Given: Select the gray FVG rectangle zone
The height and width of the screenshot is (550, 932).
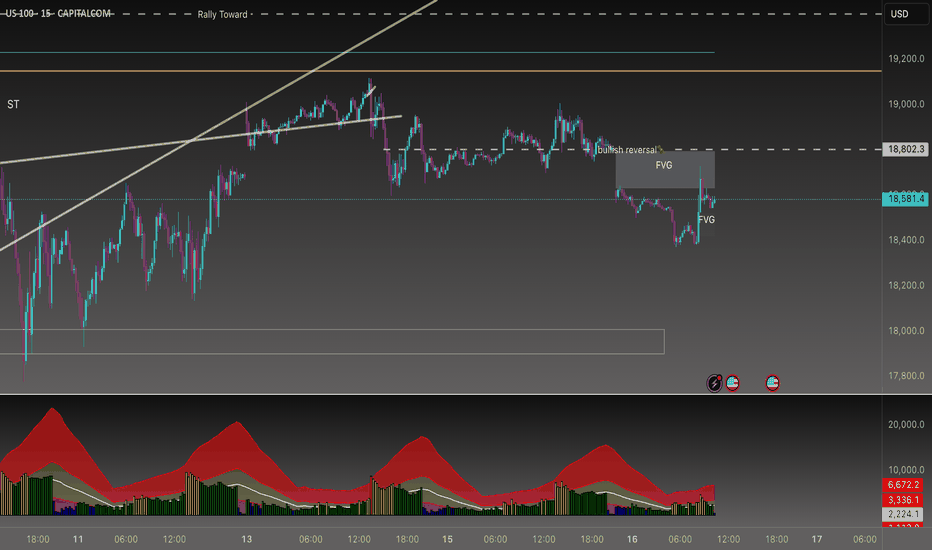Looking at the screenshot, I should coord(665,170).
